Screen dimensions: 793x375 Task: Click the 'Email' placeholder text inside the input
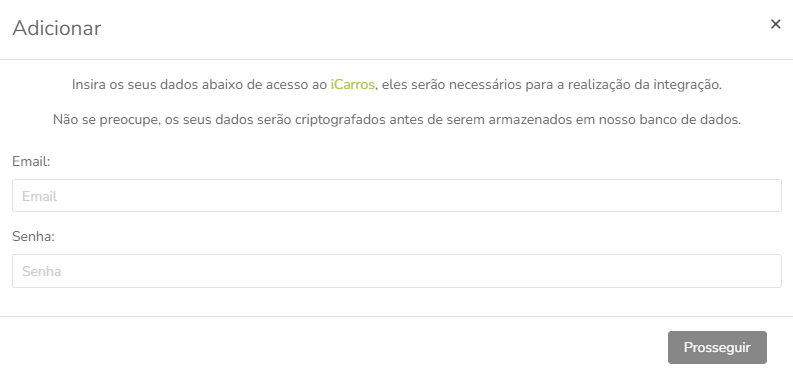click(39, 196)
